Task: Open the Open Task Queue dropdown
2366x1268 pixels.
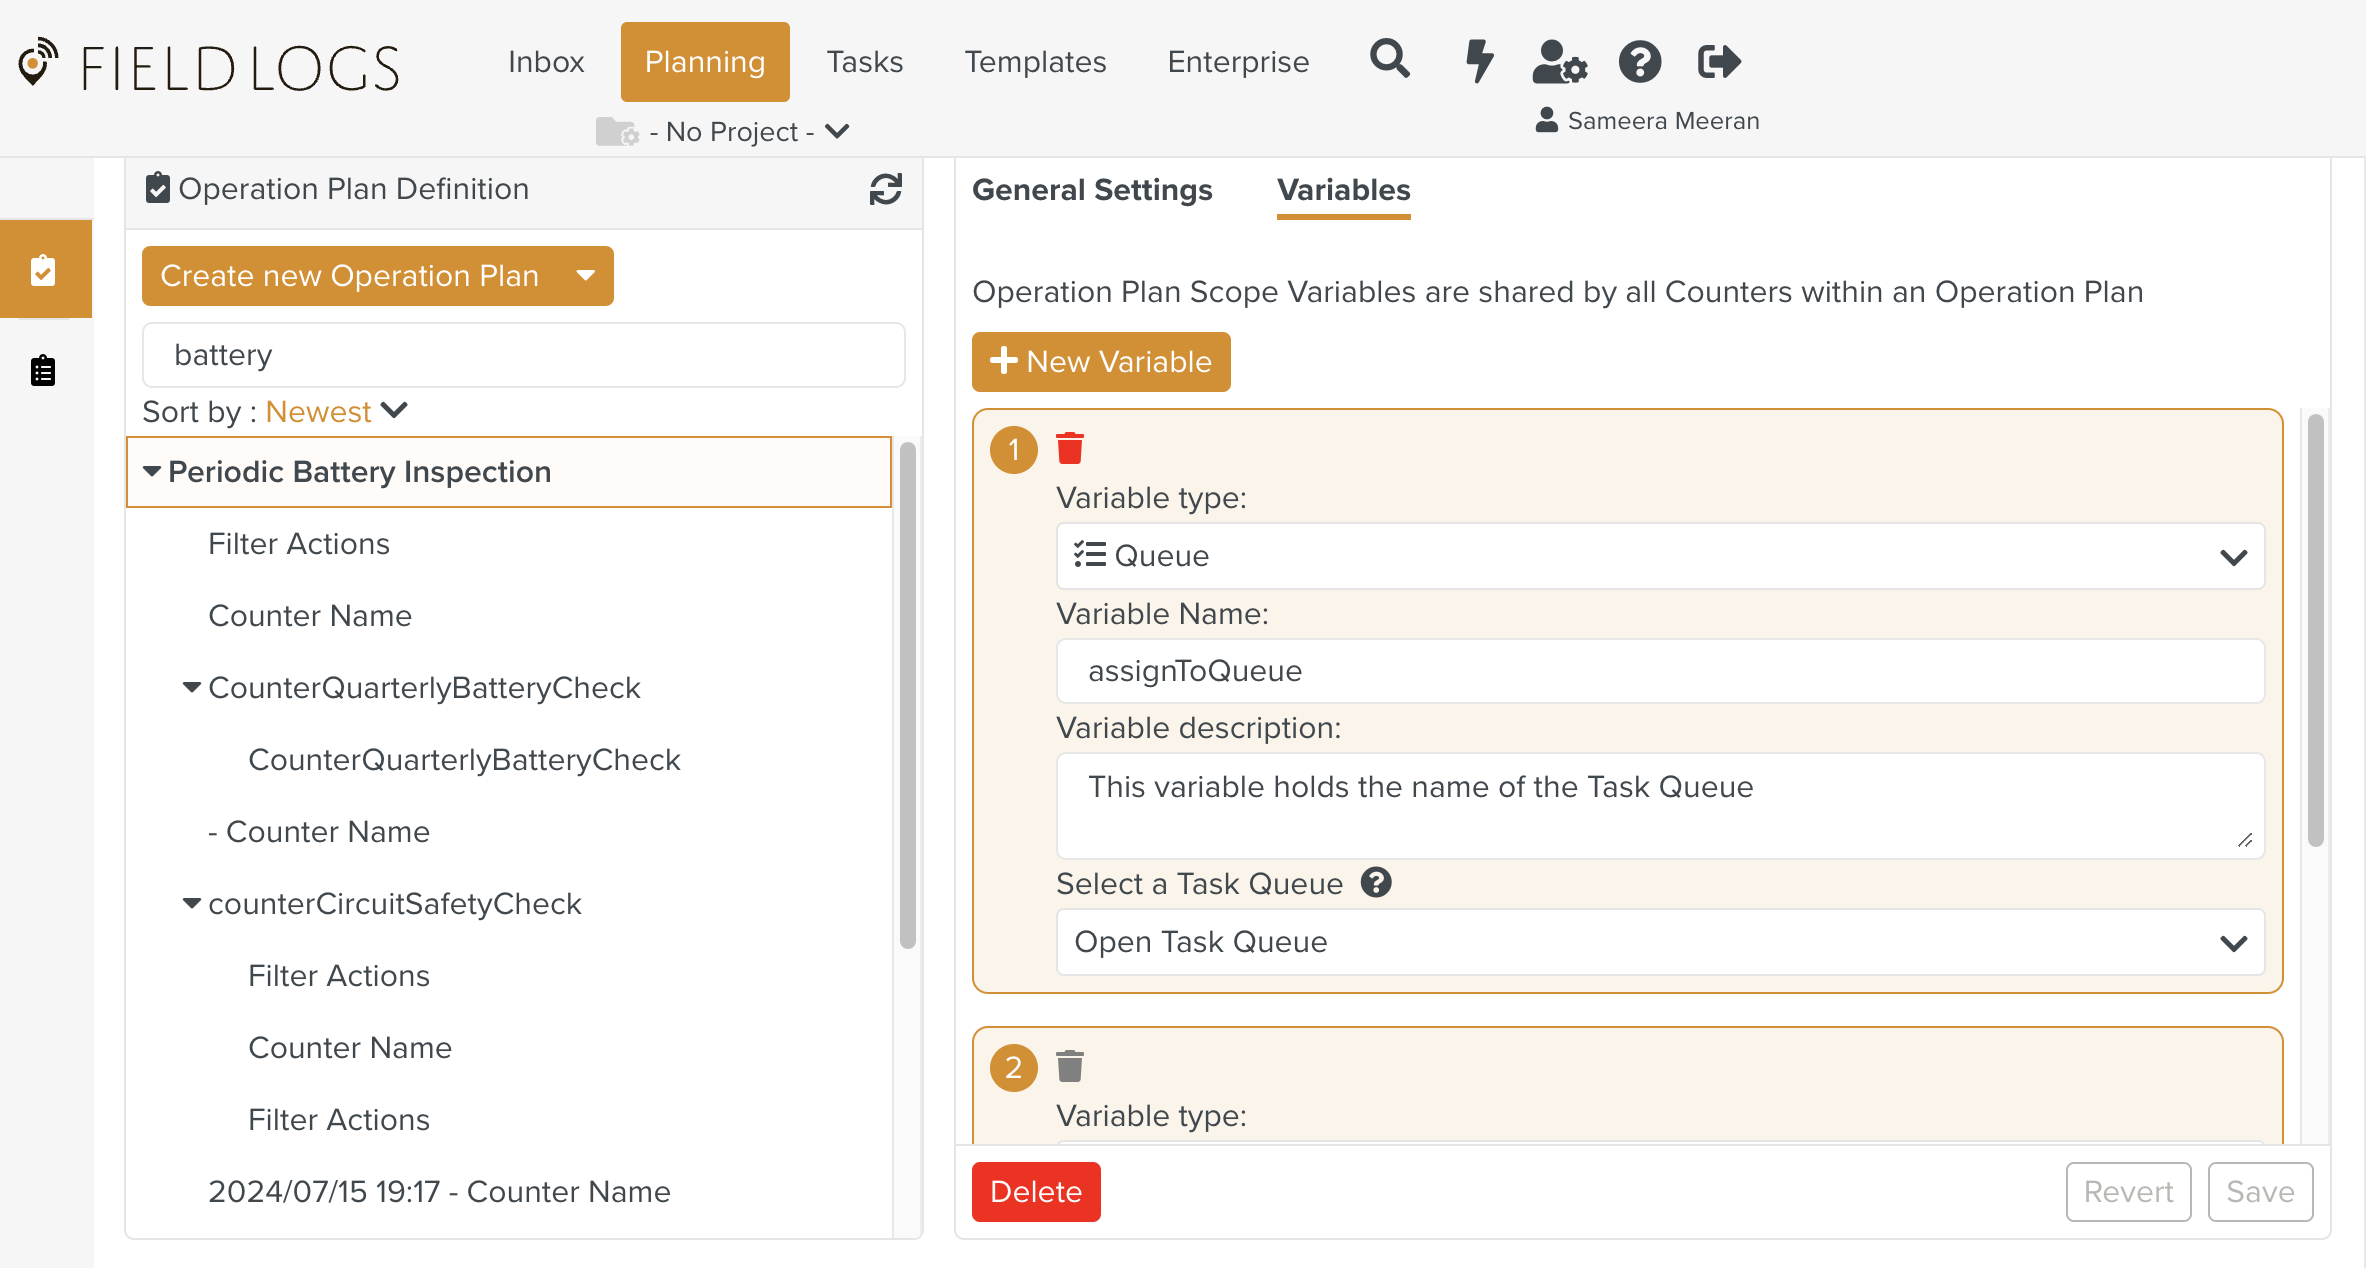Action: tap(1659, 942)
